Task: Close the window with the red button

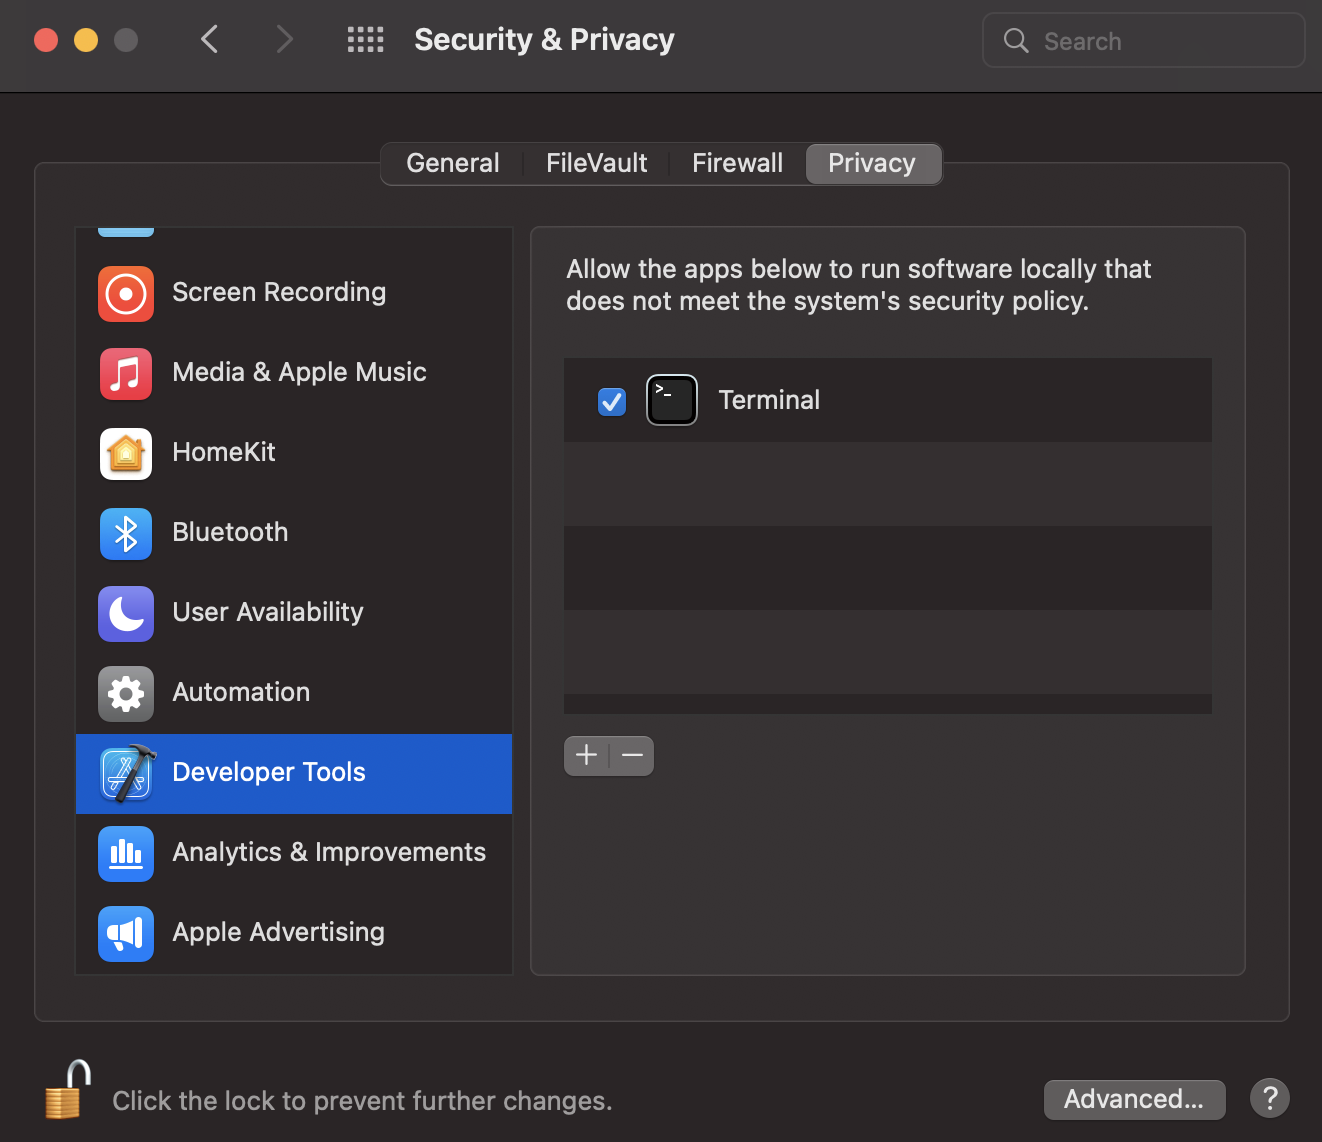Action: [46, 40]
